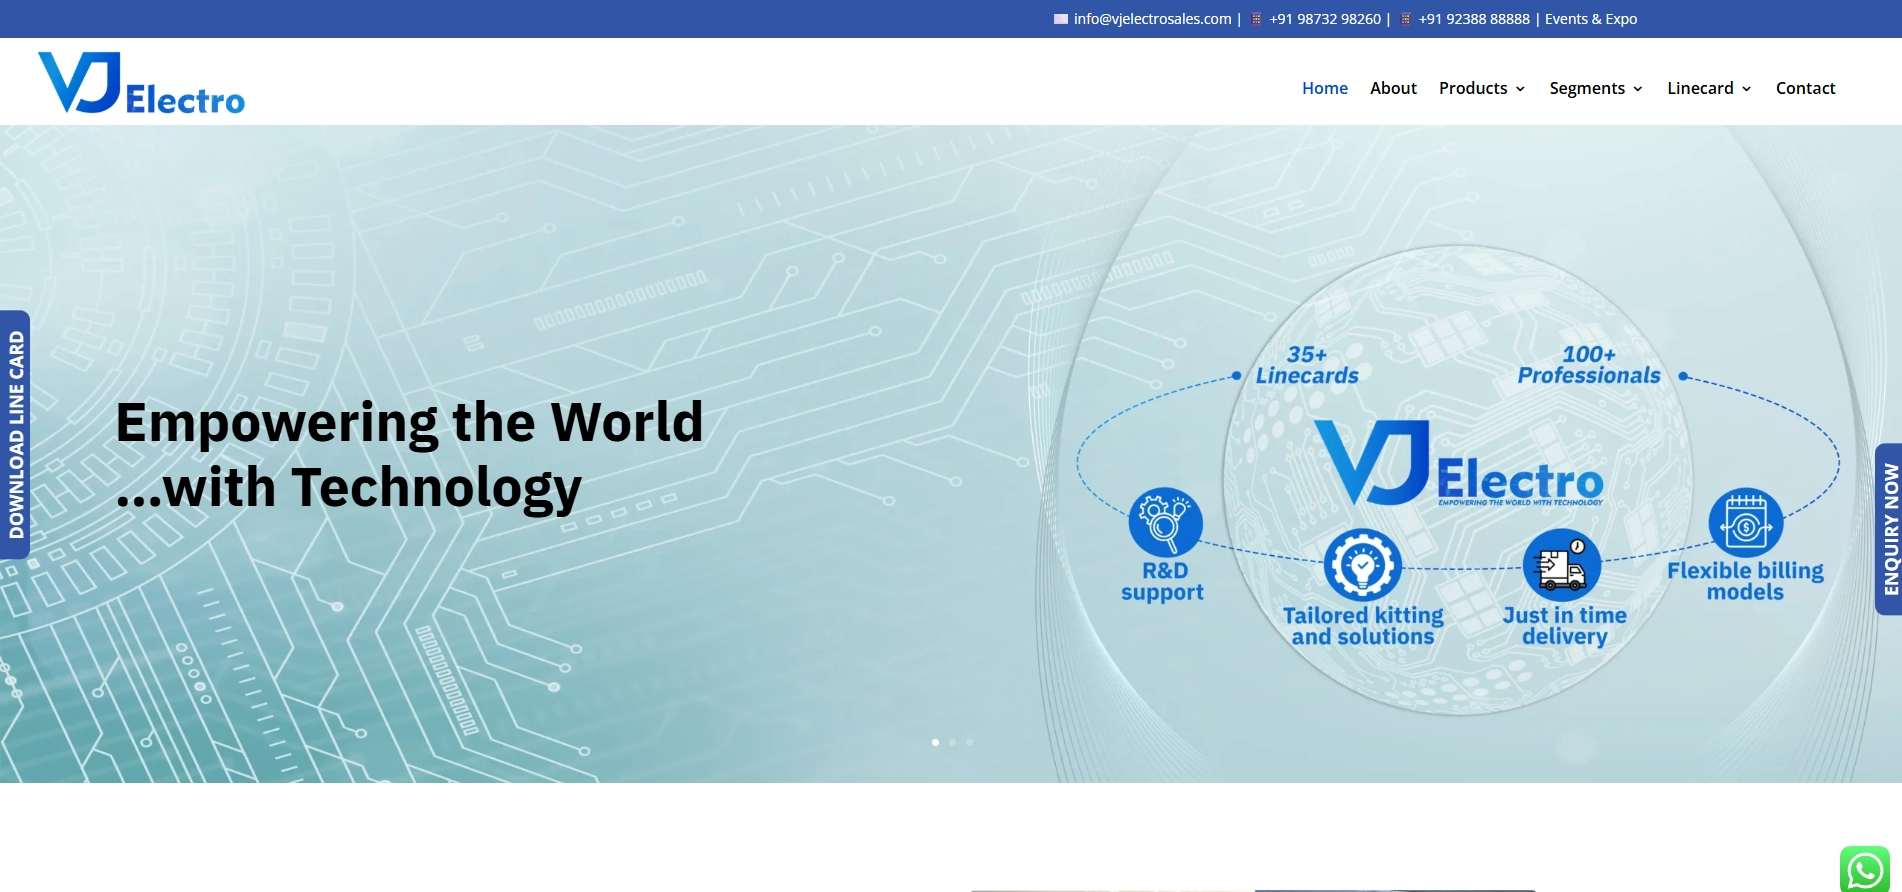Expand the Segments dropdown menu

(x=1595, y=88)
